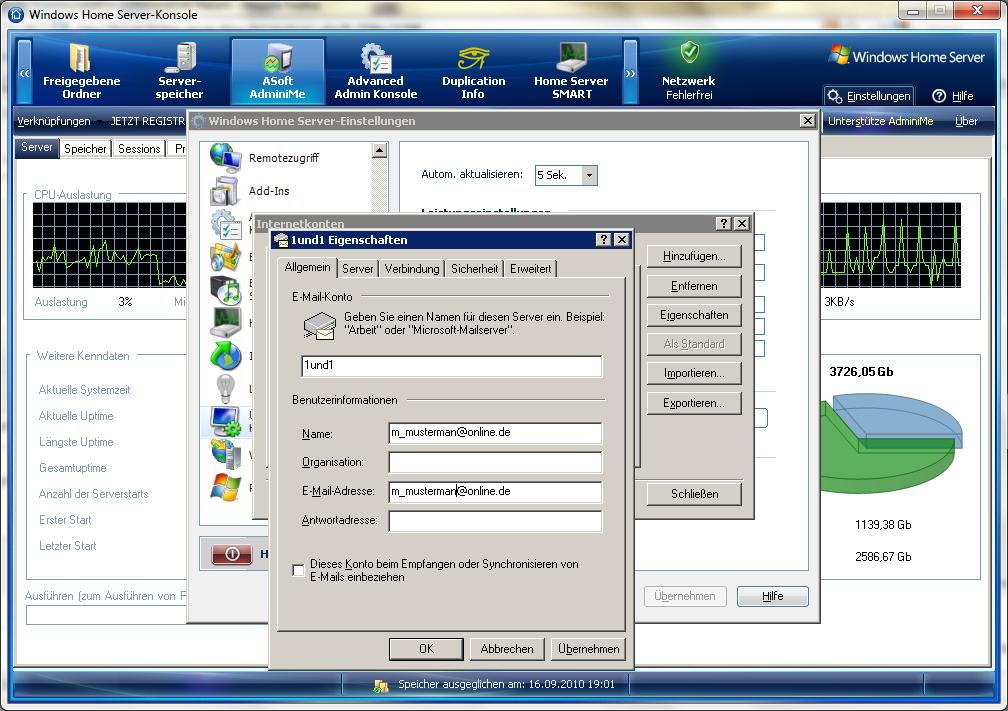Enable including this account when receiving mail
1008x711 pixels.
click(298, 570)
